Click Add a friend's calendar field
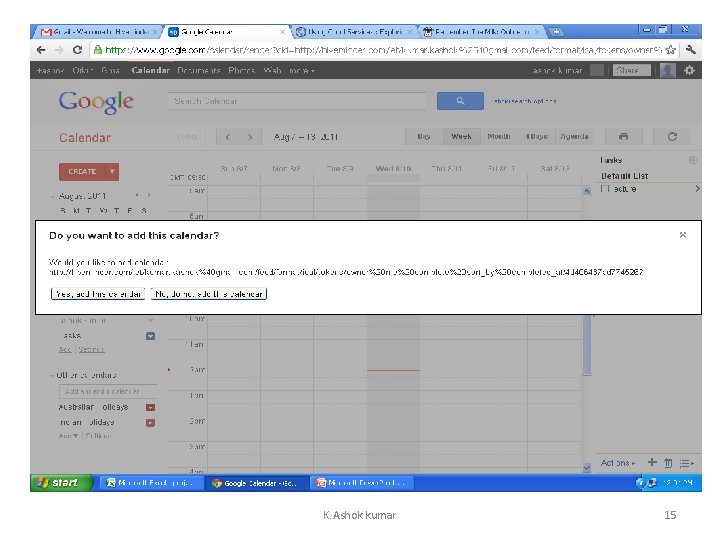The width and height of the screenshot is (720, 540). tap(108, 392)
